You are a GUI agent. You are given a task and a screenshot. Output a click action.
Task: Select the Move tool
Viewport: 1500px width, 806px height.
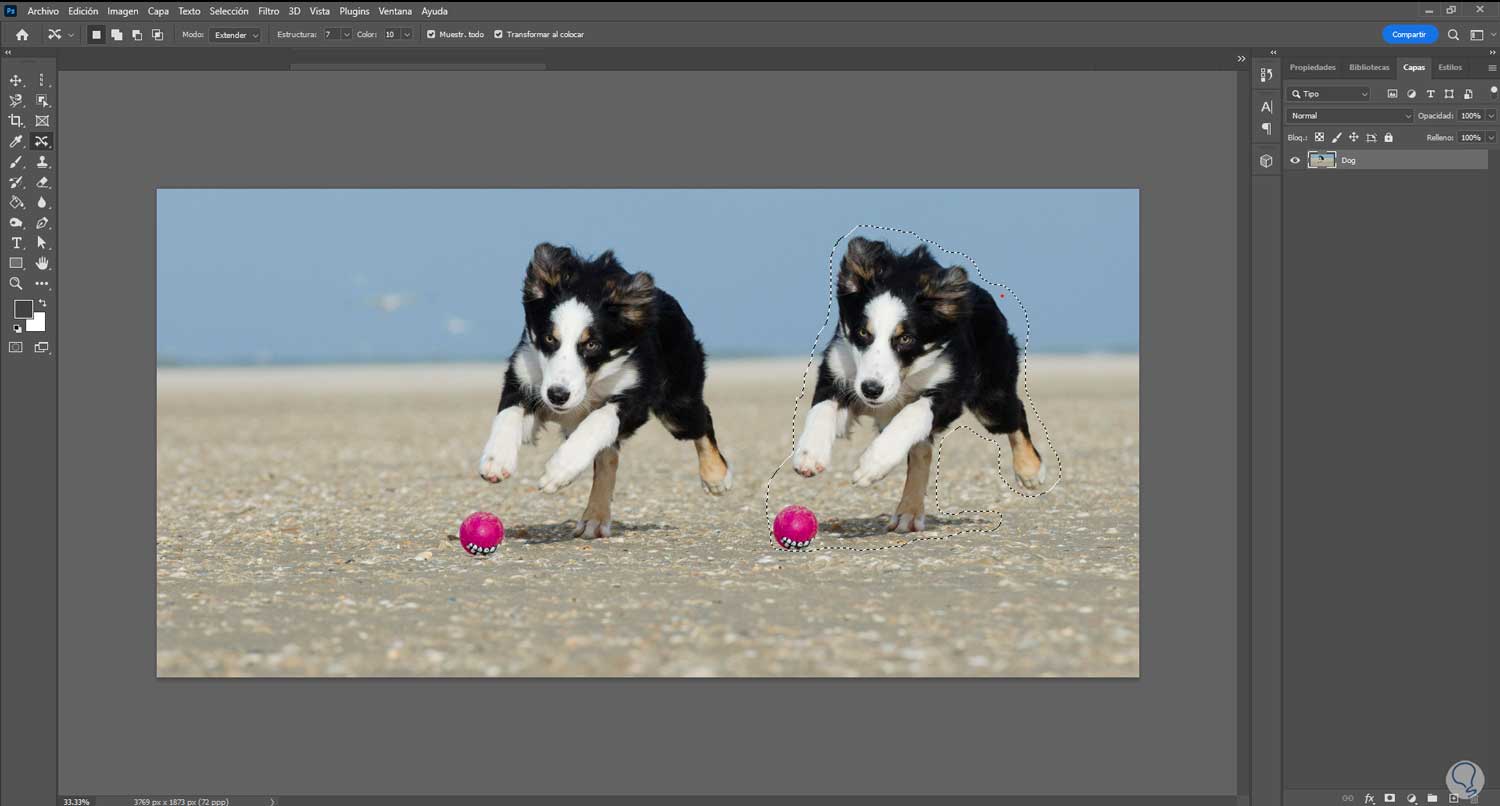click(16, 80)
